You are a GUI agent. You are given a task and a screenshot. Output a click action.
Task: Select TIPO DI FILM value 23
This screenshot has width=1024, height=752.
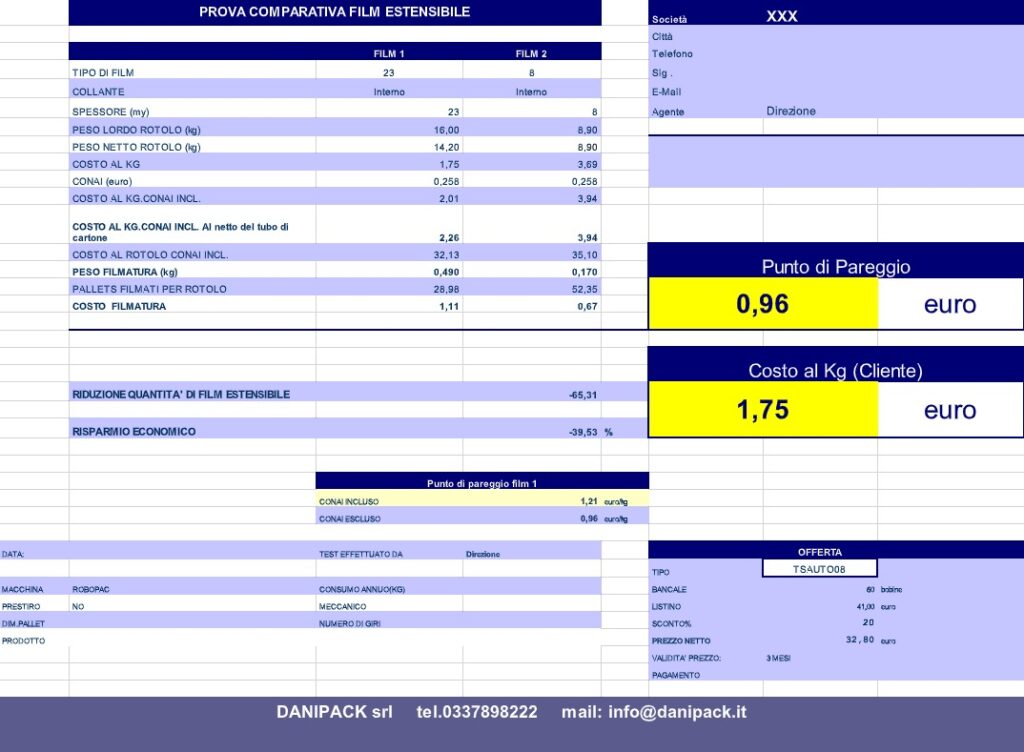(388, 73)
